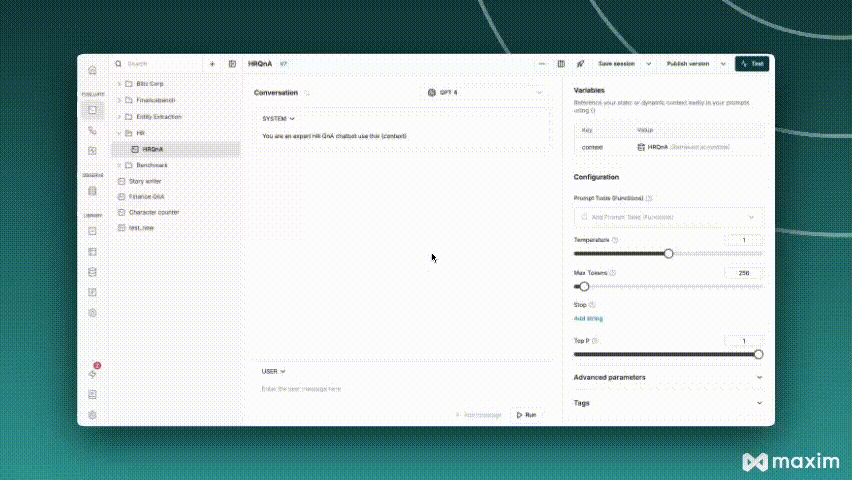Open the database cylinder icon in Library
The height and width of the screenshot is (480, 852).
92,272
